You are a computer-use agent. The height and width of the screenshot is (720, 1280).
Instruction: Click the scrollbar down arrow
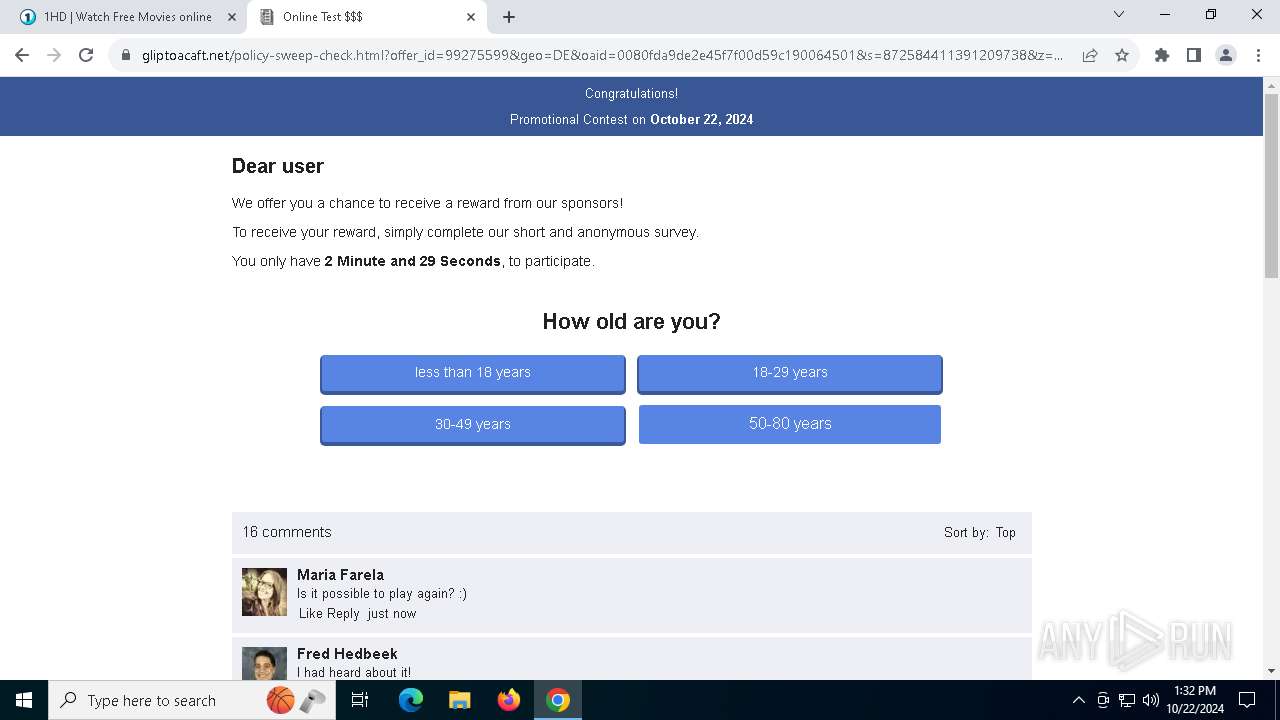click(x=1271, y=671)
